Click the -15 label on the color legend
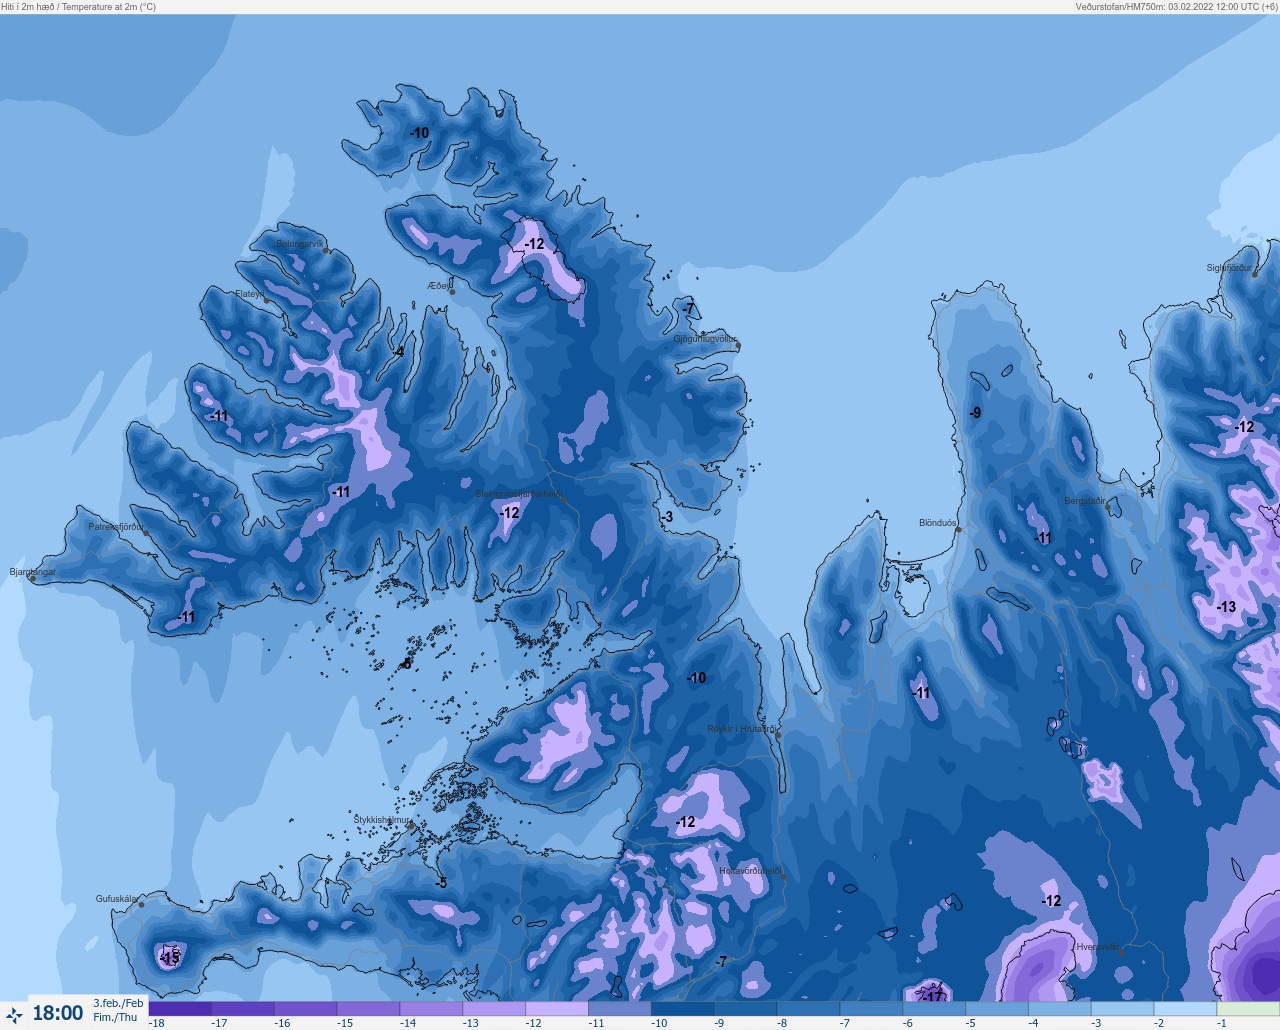 pyautogui.click(x=345, y=1023)
